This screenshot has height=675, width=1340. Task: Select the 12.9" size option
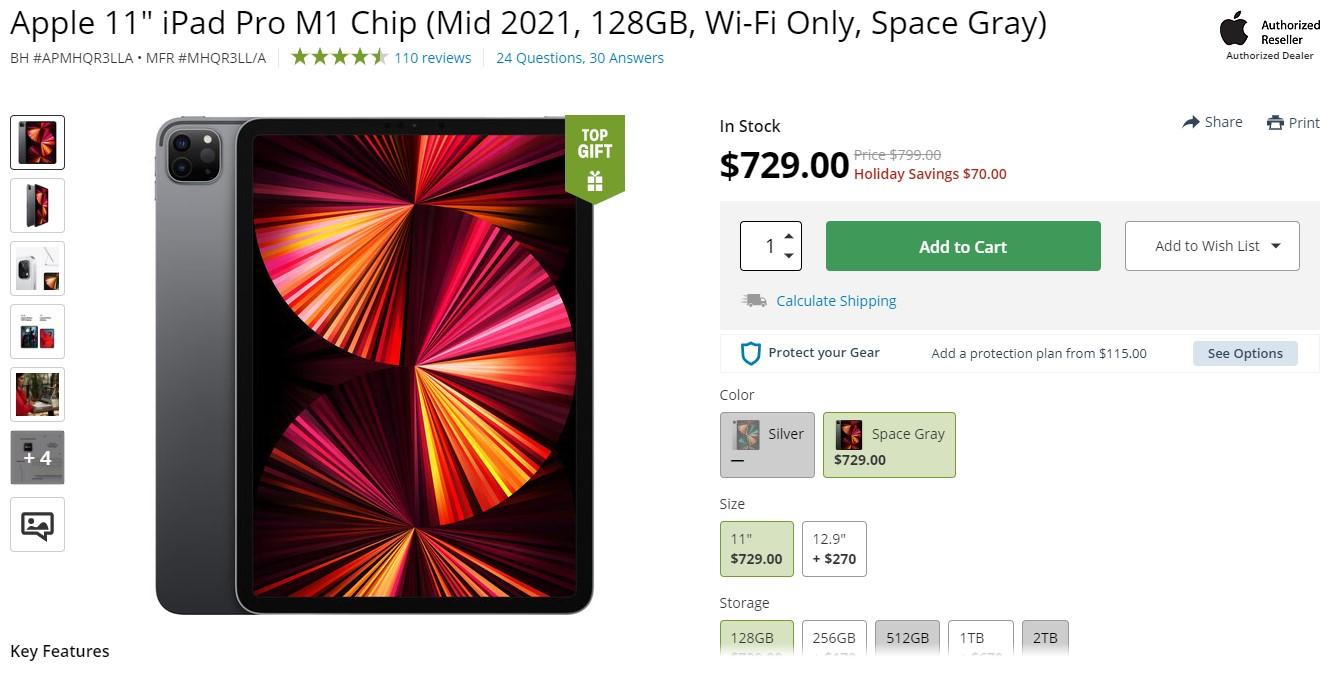point(834,548)
